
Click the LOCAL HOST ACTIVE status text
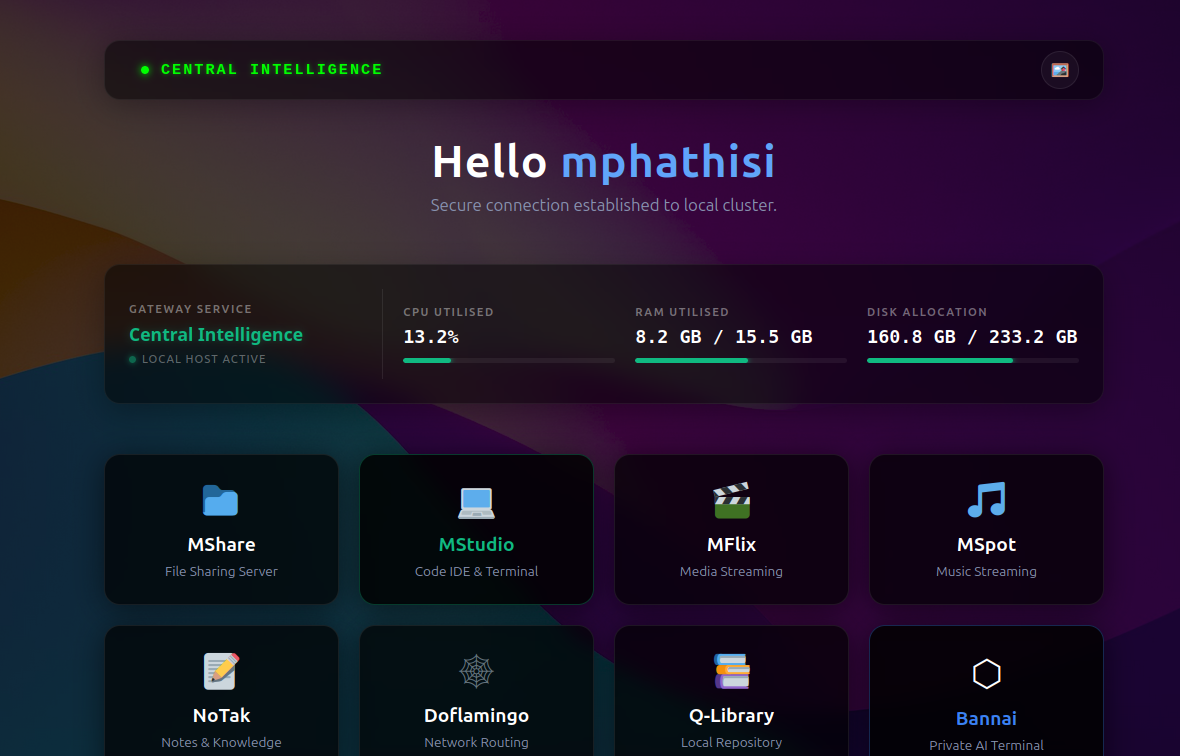[x=204, y=360]
